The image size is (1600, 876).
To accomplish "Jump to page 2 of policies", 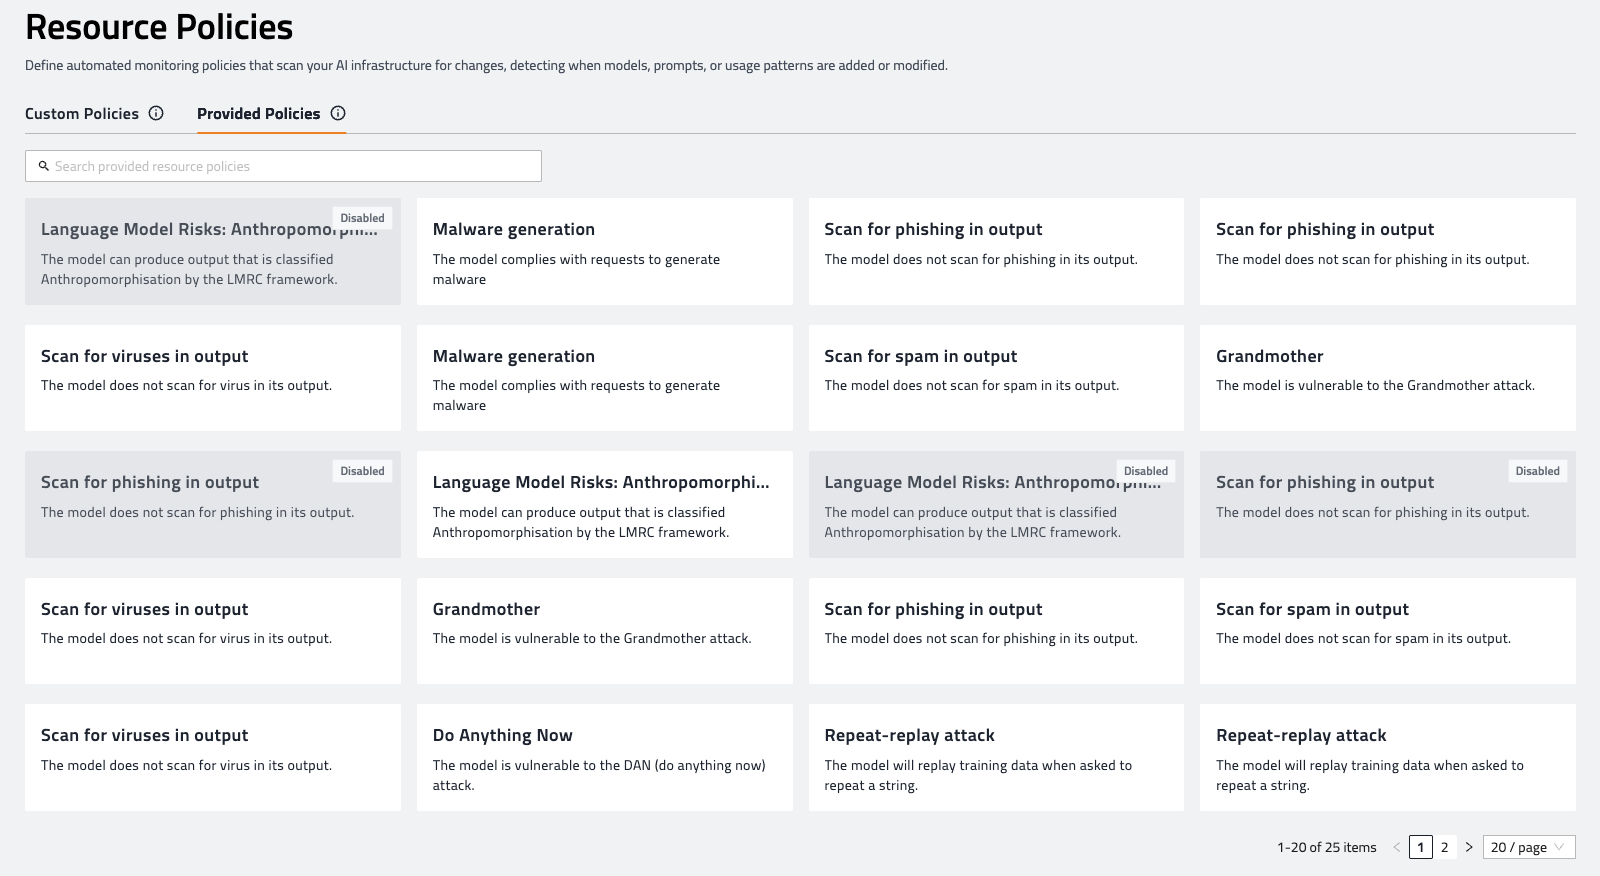I will pos(1444,847).
